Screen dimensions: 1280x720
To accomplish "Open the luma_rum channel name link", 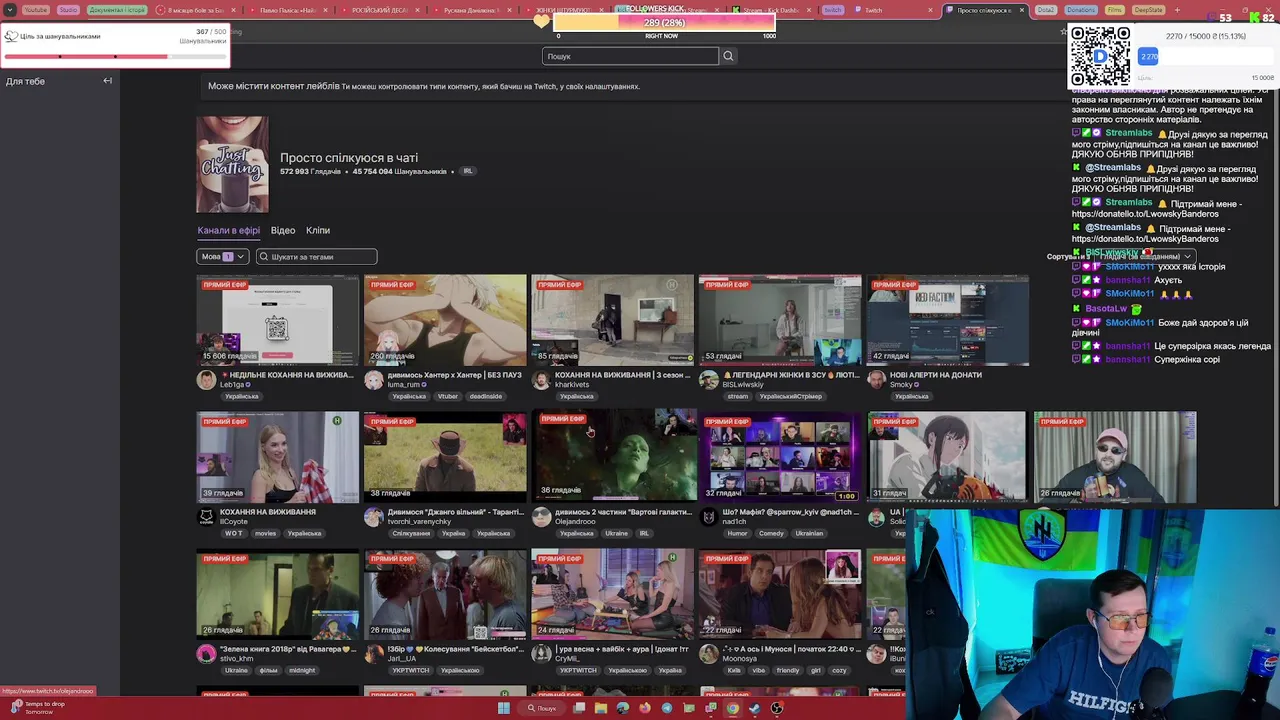I will pos(403,385).
